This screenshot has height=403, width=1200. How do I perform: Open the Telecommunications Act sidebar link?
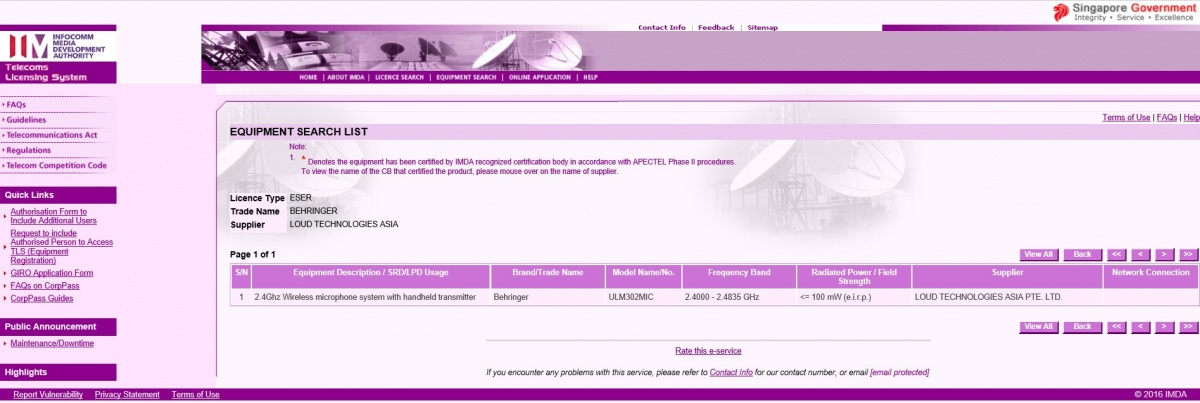(52, 135)
